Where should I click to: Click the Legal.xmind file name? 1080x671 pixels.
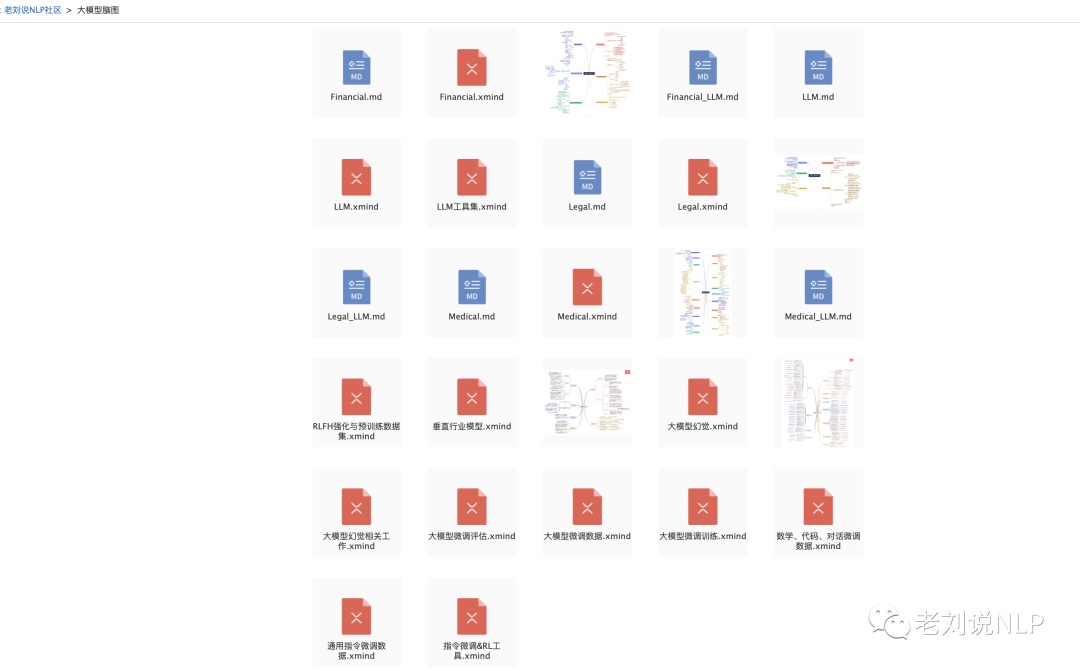click(703, 207)
